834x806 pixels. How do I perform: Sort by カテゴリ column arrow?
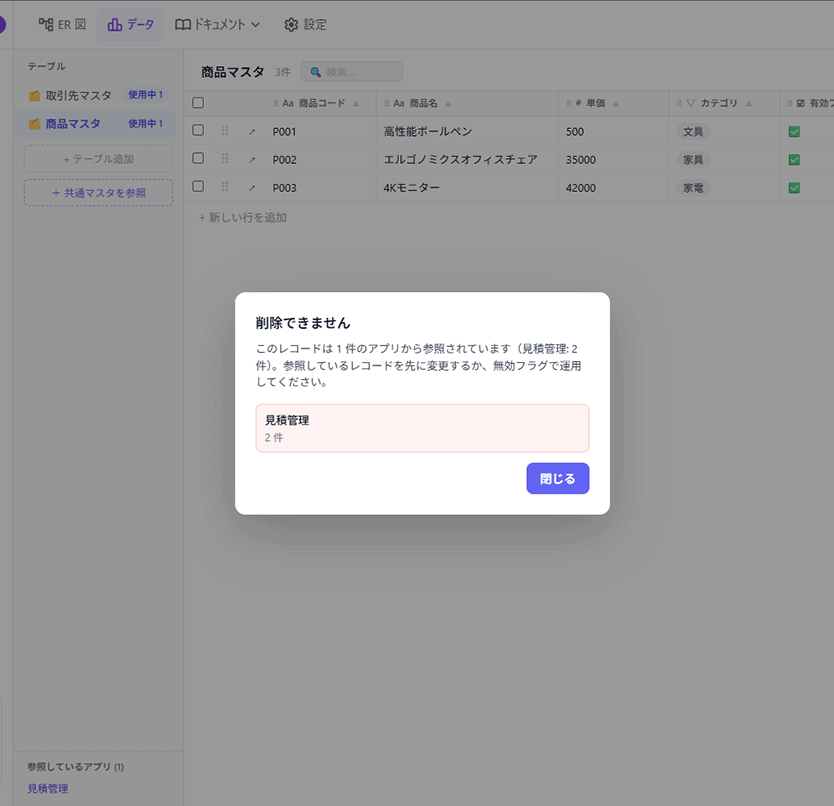748,103
